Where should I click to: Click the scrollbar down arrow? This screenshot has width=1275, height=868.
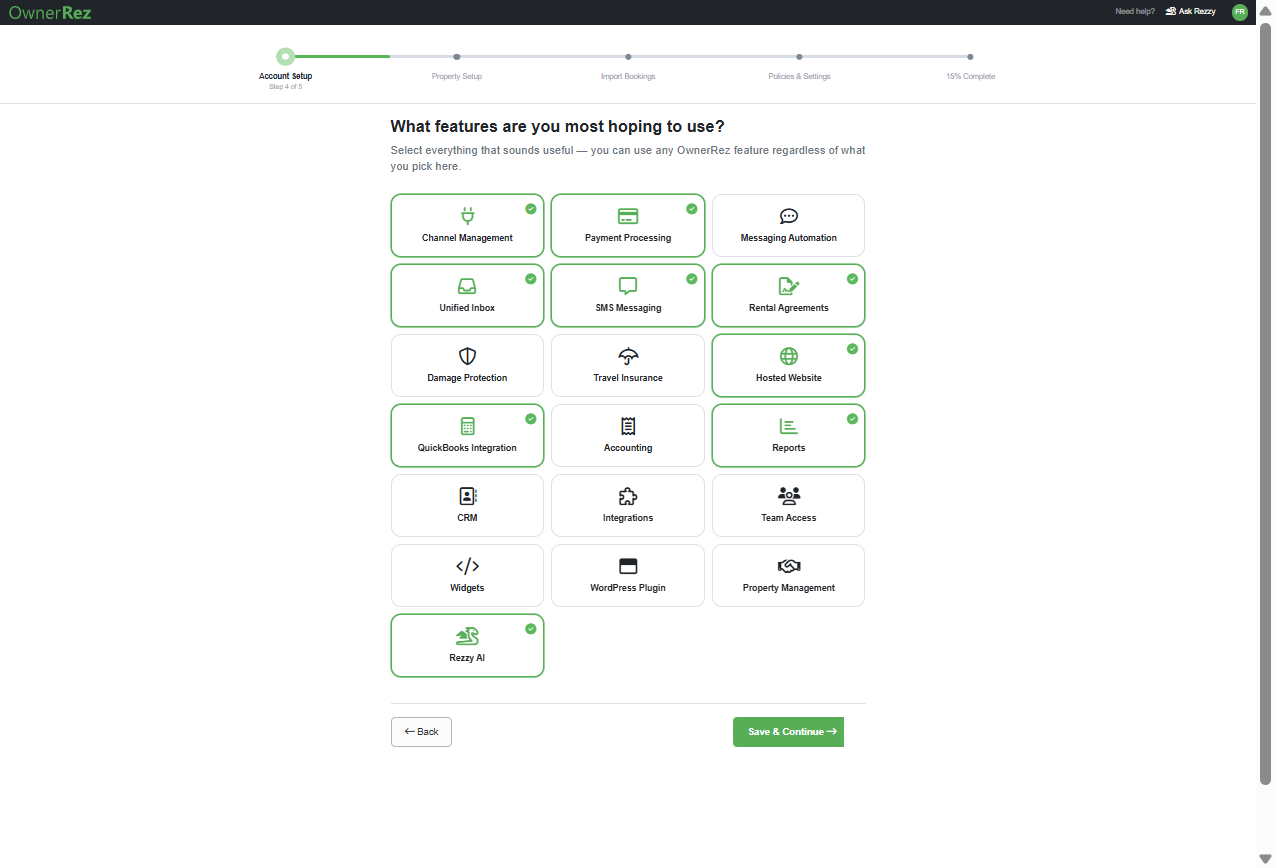click(x=1265, y=858)
